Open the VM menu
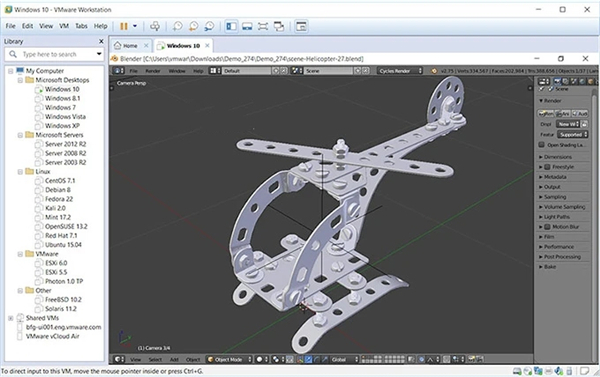 [64, 26]
